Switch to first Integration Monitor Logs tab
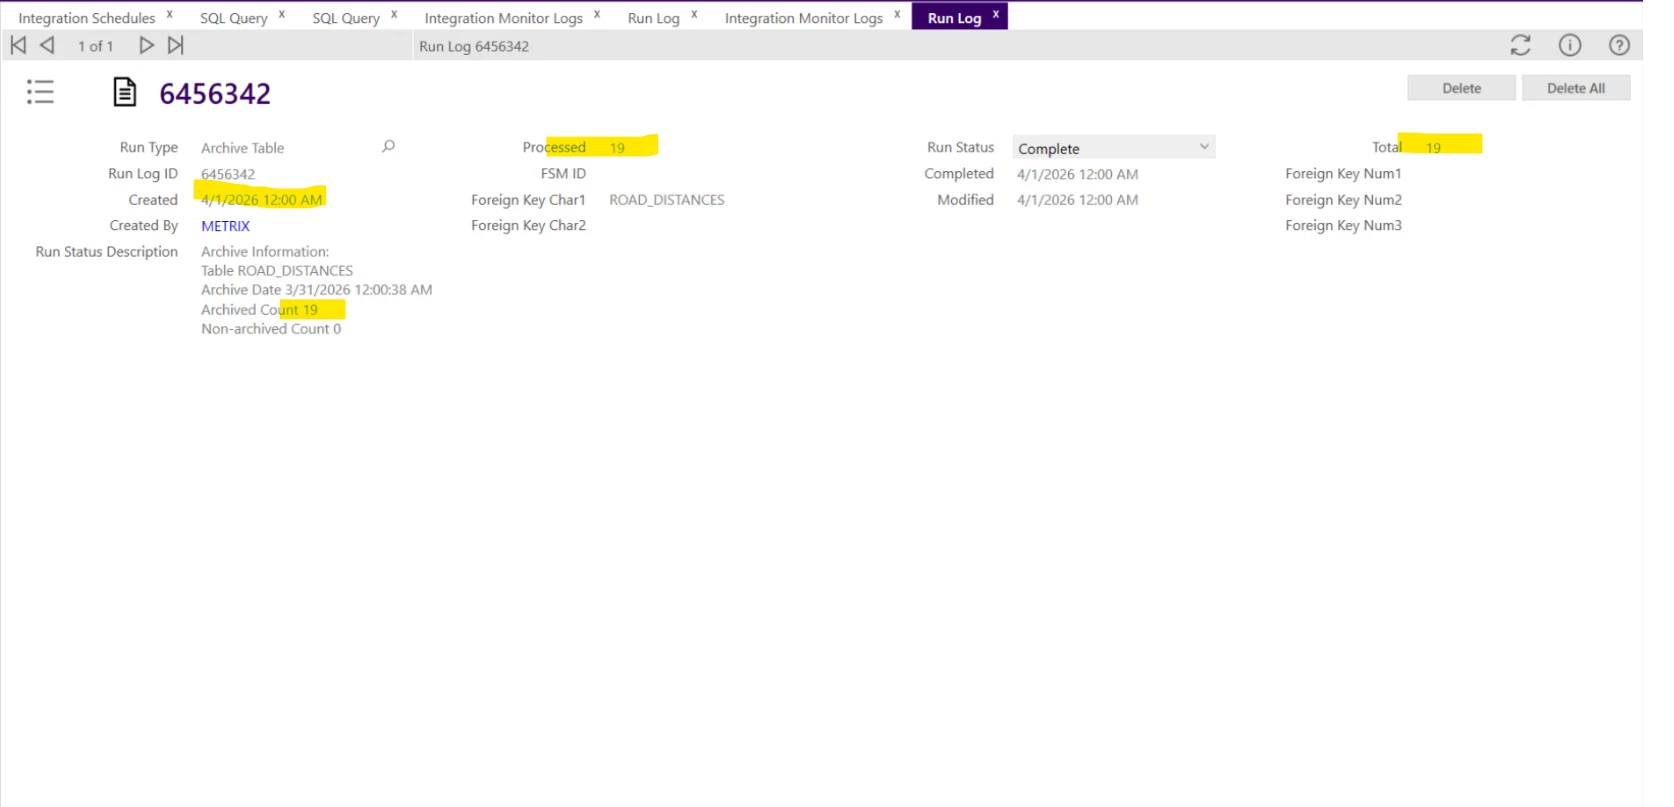1674x807 pixels. click(503, 18)
